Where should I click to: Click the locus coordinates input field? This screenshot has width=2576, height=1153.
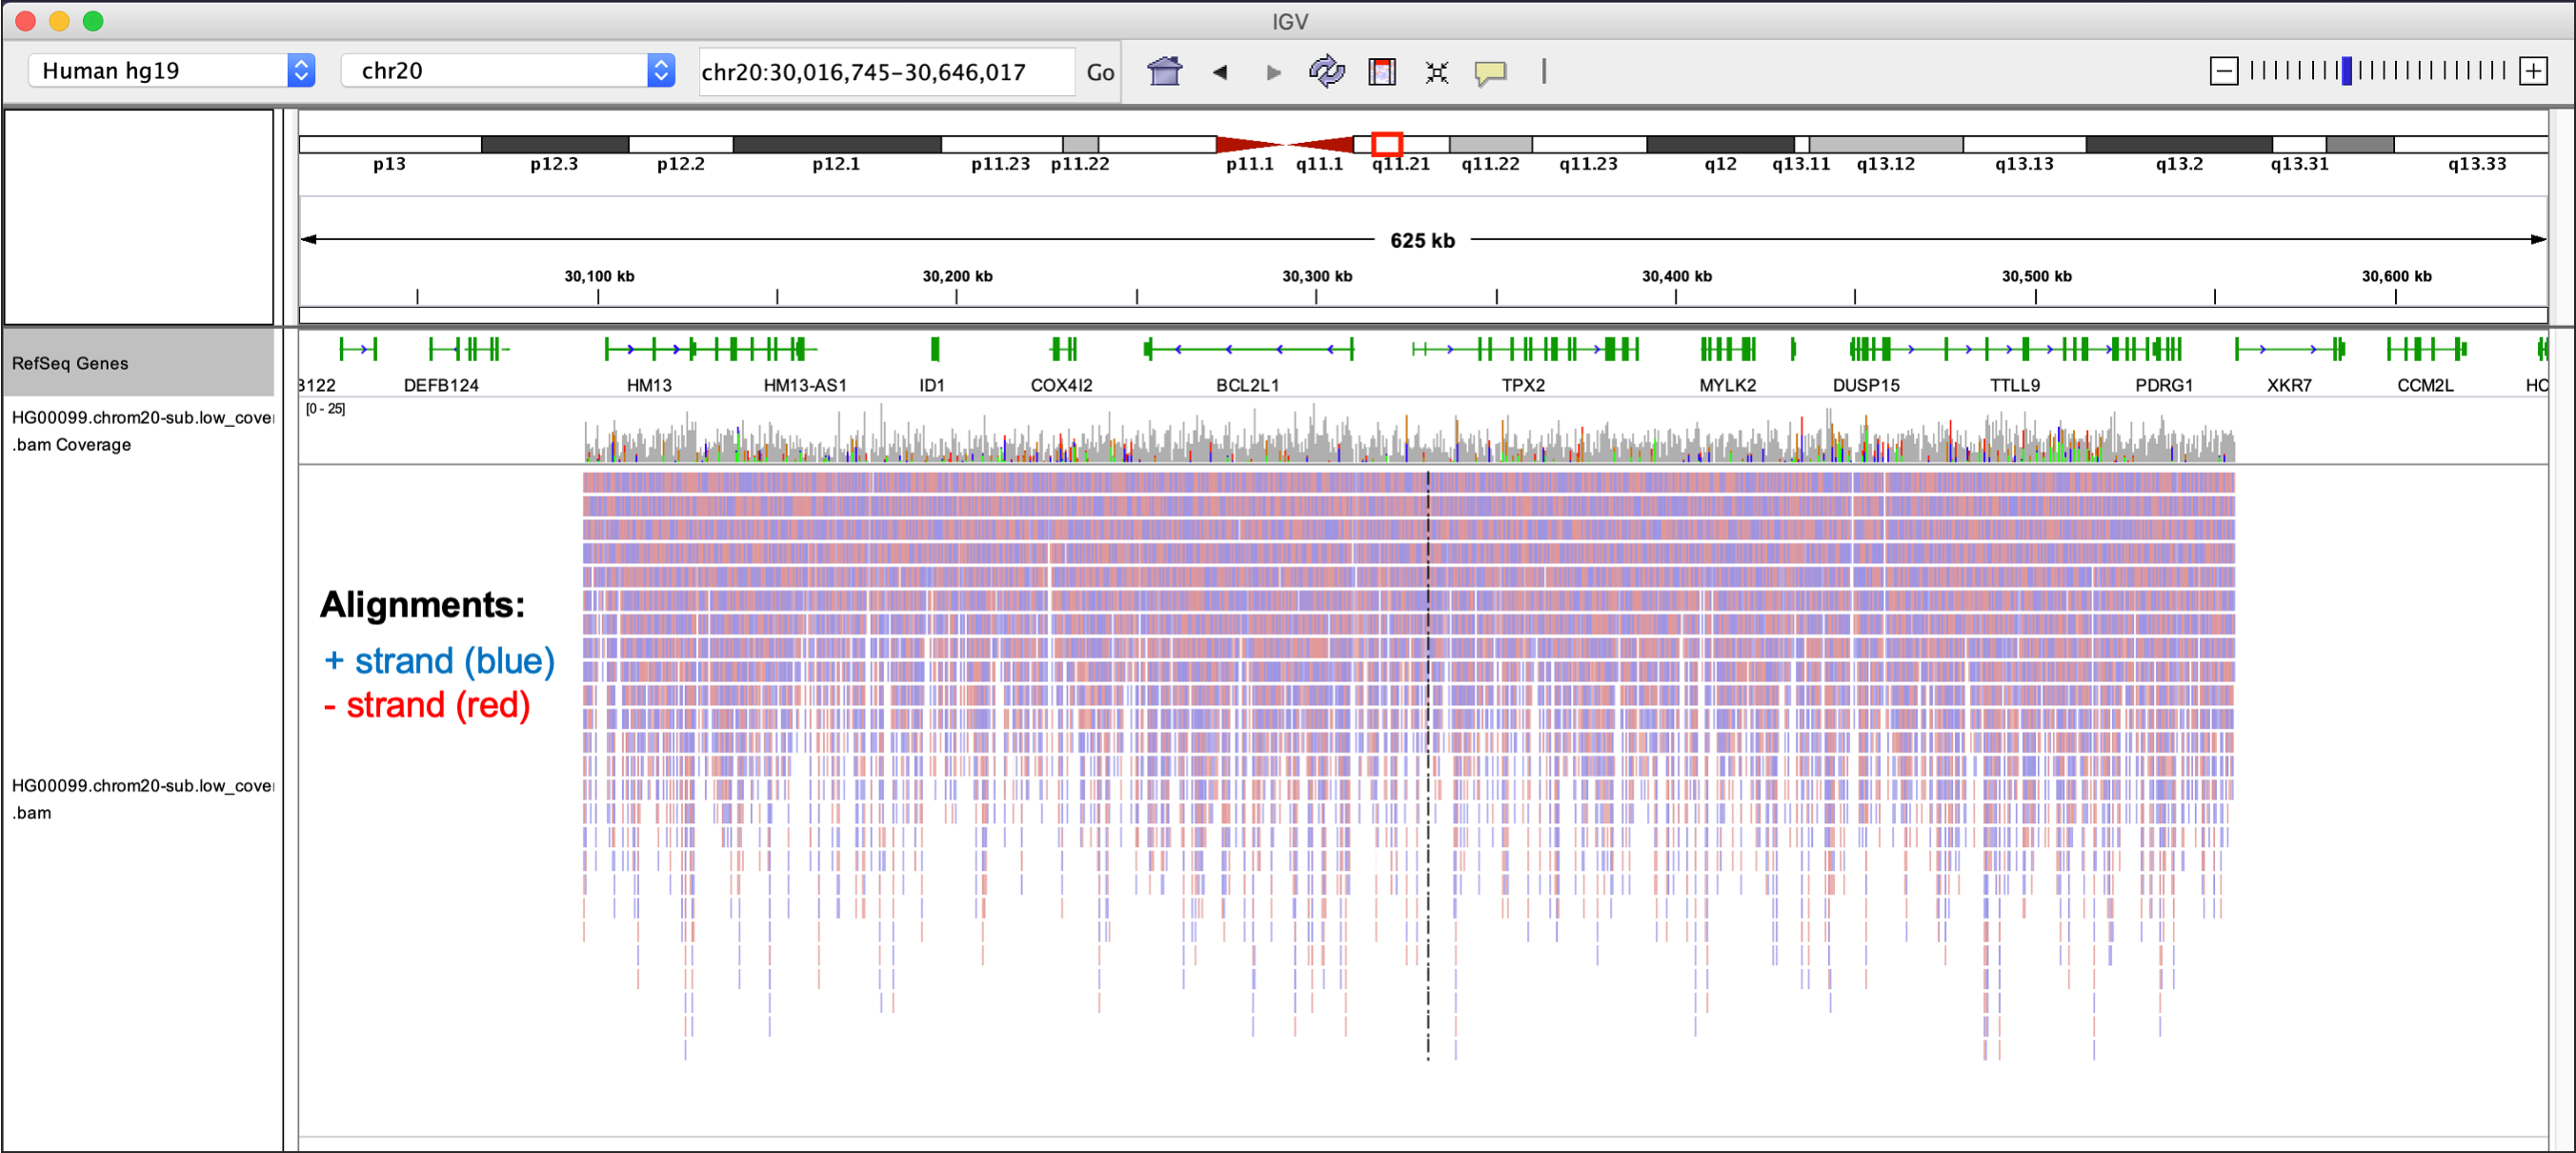coord(885,72)
